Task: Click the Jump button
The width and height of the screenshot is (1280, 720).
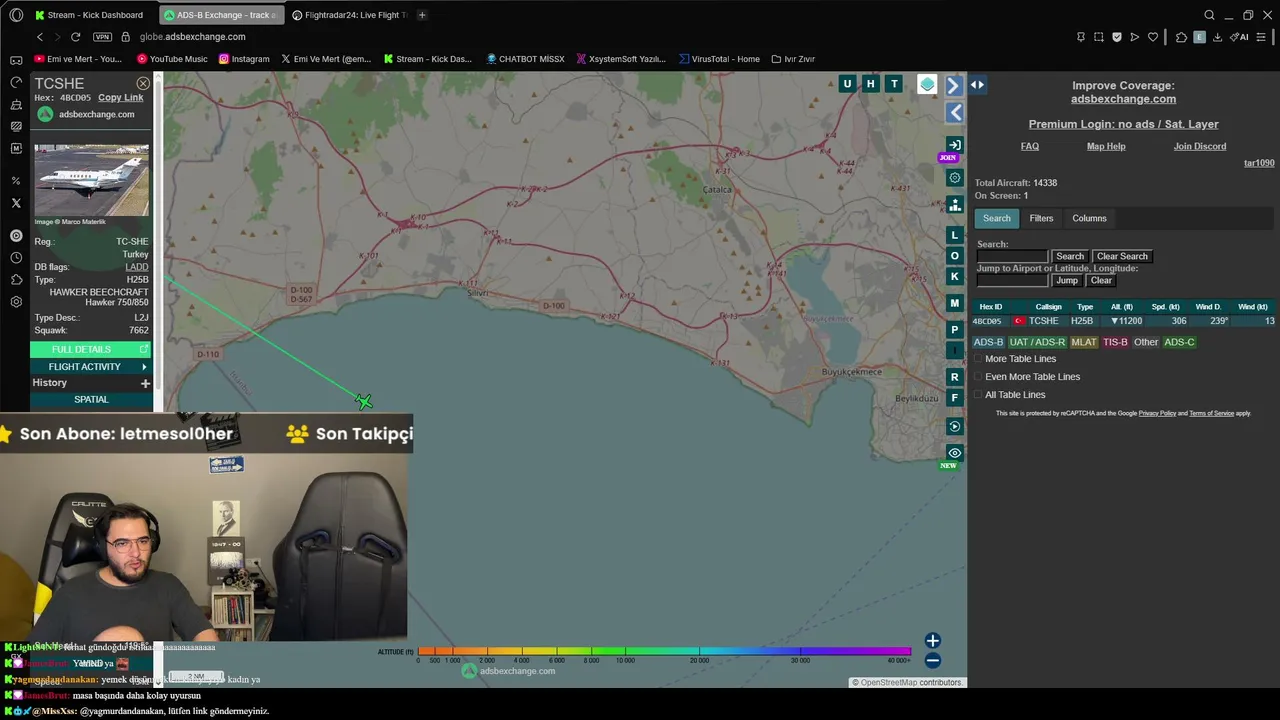Action: 1067,281
